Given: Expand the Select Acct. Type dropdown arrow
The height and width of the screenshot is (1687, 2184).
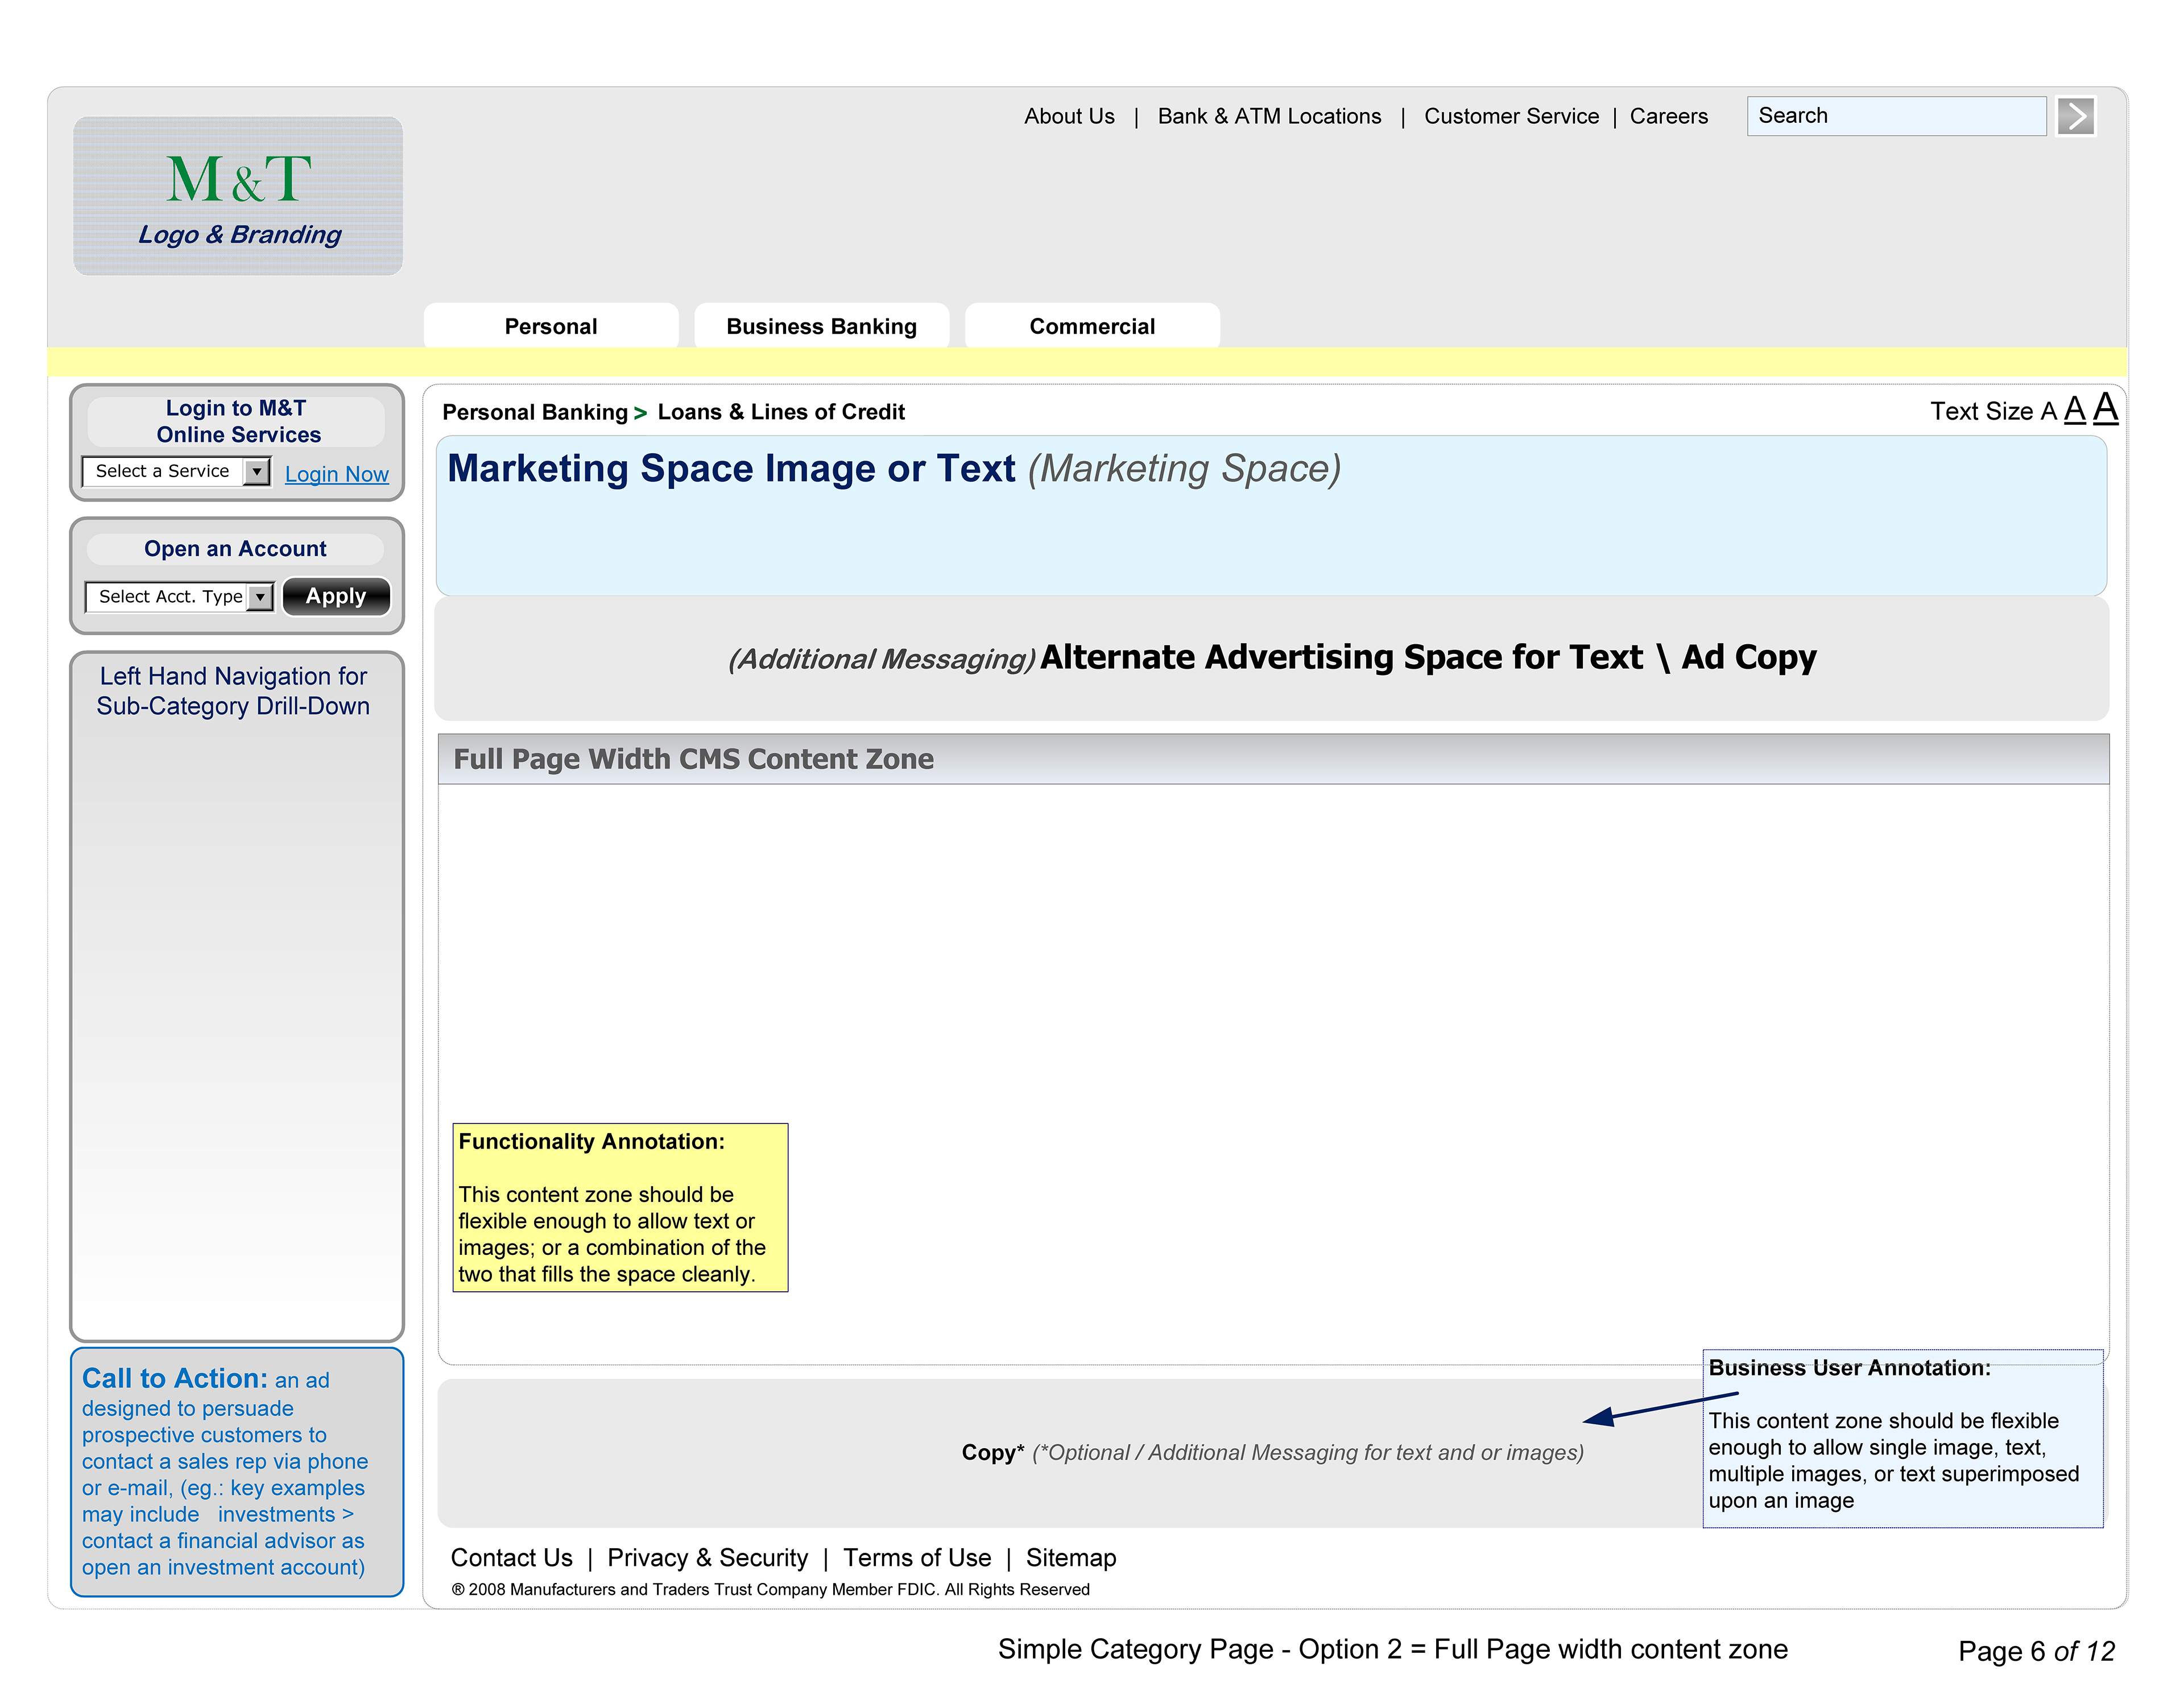Looking at the screenshot, I should [x=260, y=597].
